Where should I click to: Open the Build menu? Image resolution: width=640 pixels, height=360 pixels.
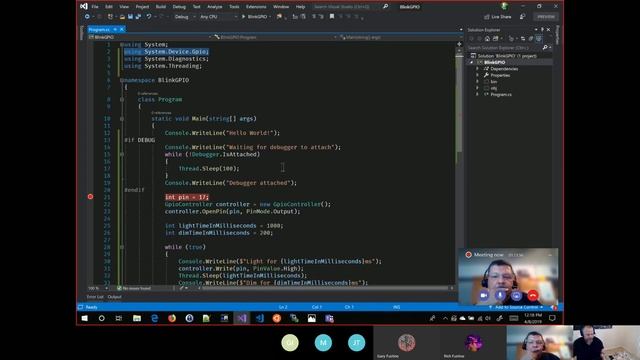tap(161, 7)
